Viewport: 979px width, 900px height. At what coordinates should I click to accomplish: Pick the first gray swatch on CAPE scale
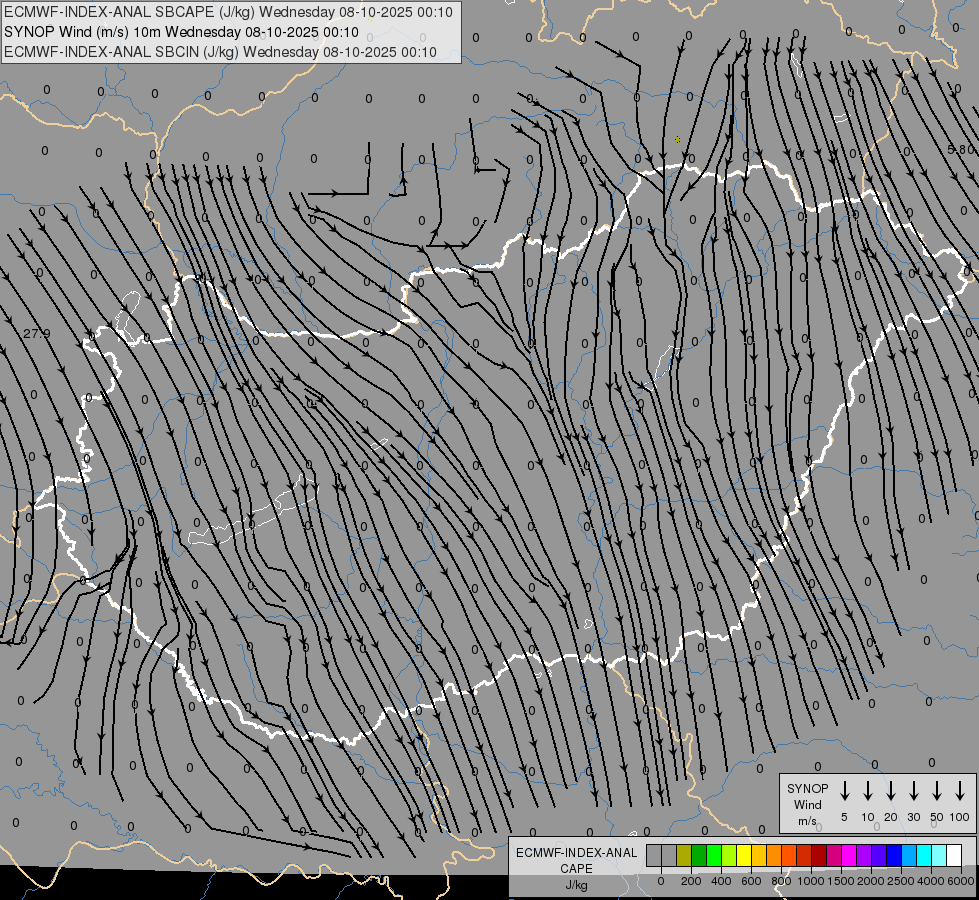pos(654,855)
